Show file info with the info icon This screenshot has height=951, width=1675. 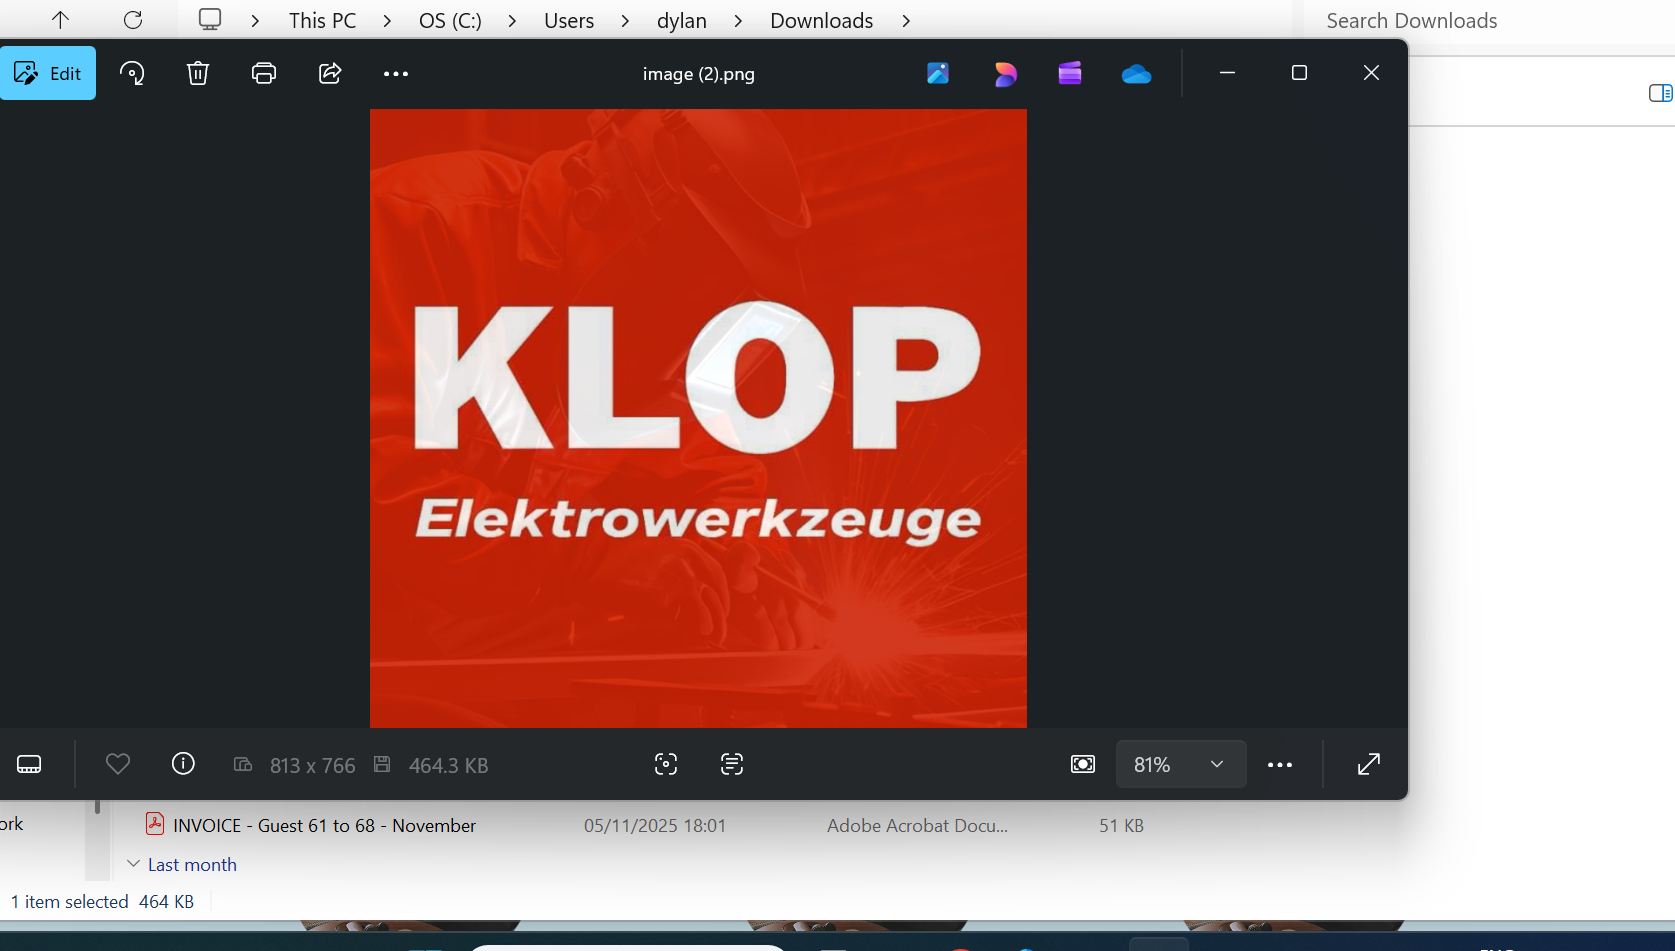(x=183, y=764)
